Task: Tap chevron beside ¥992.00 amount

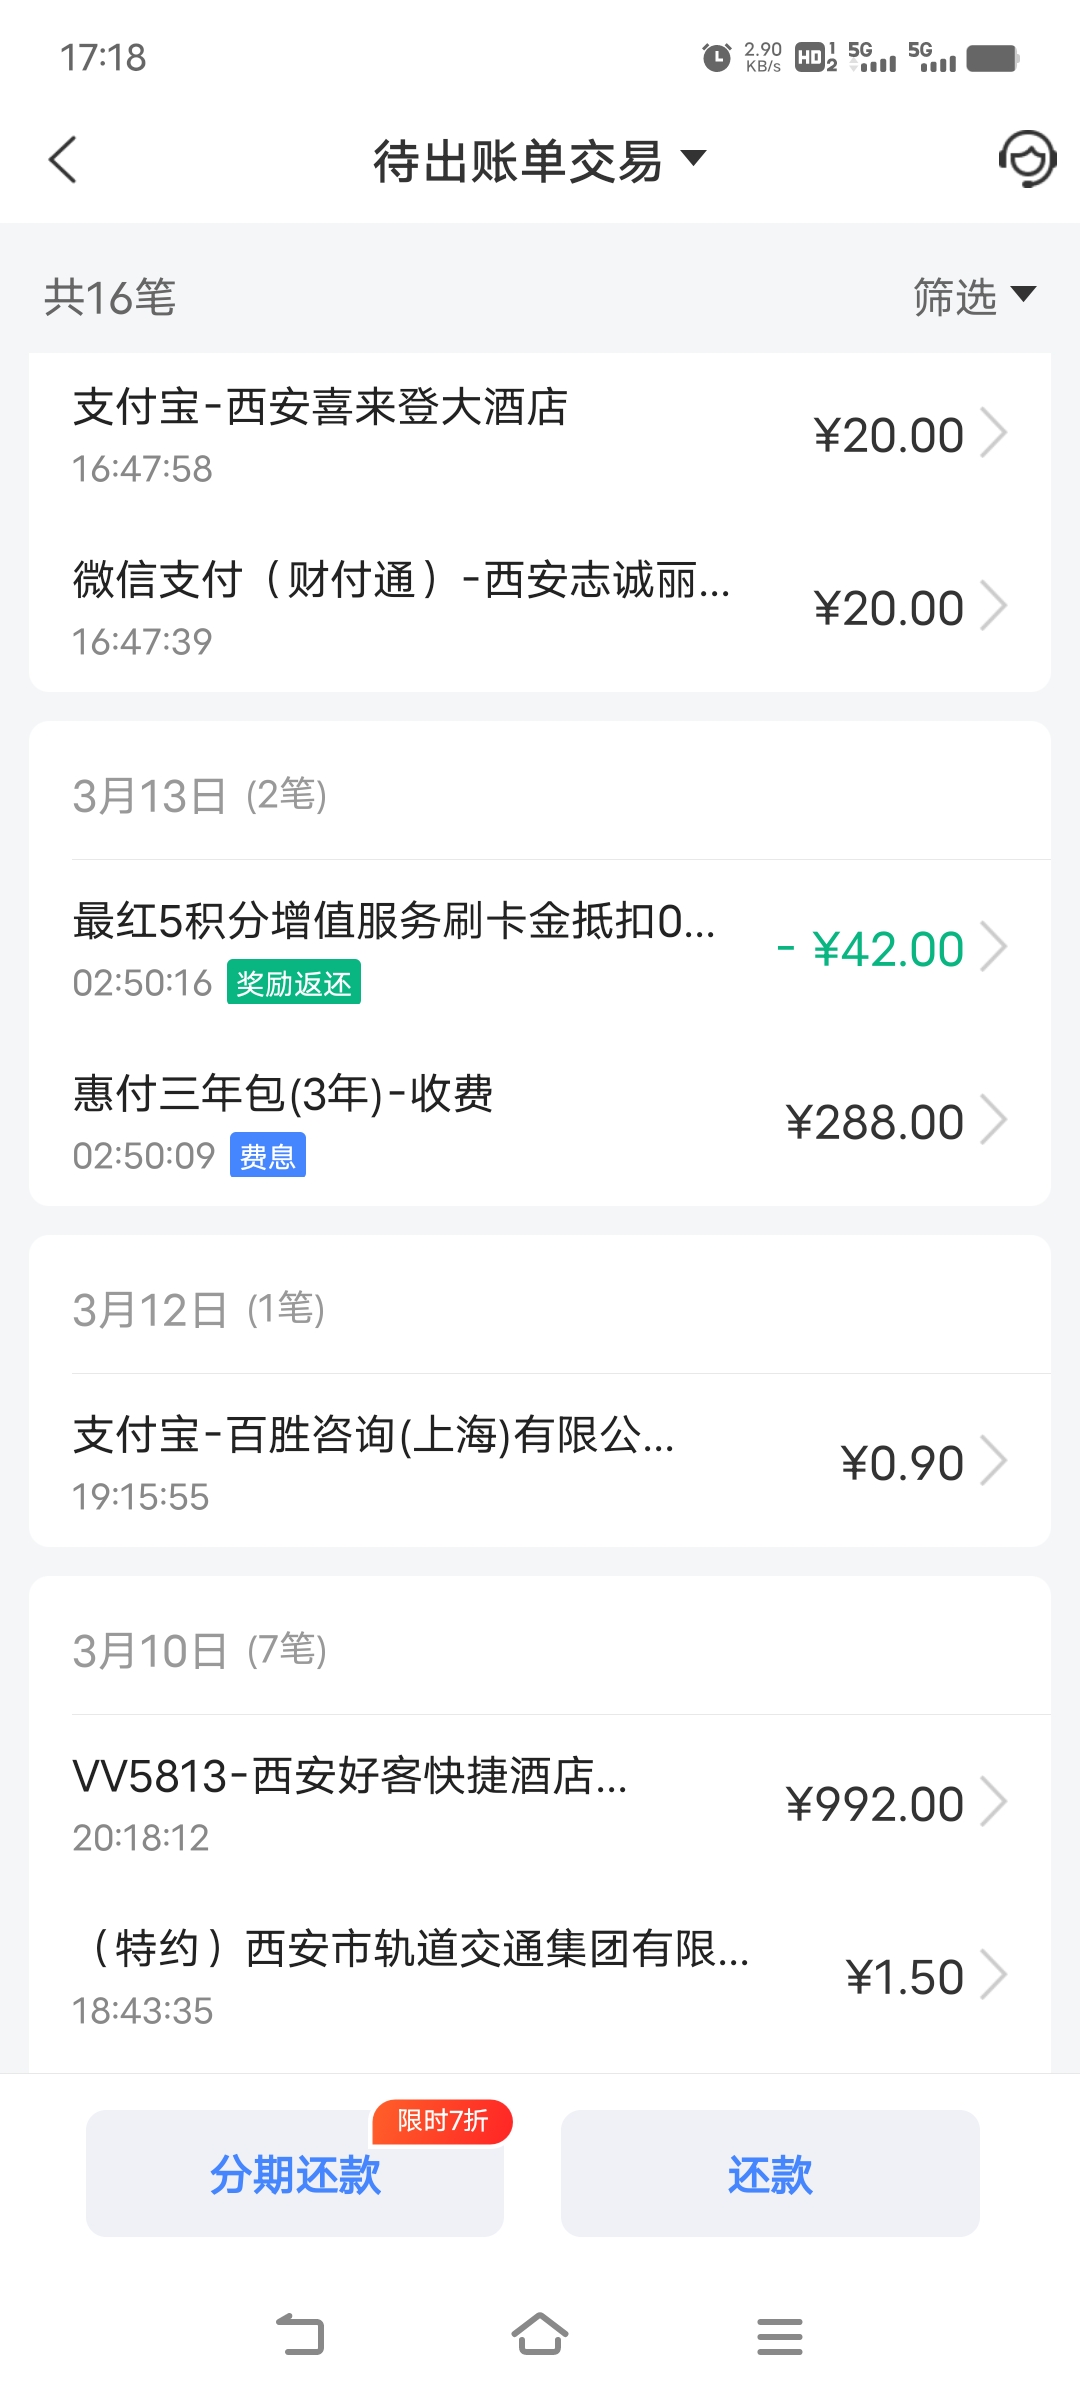Action: (994, 1802)
